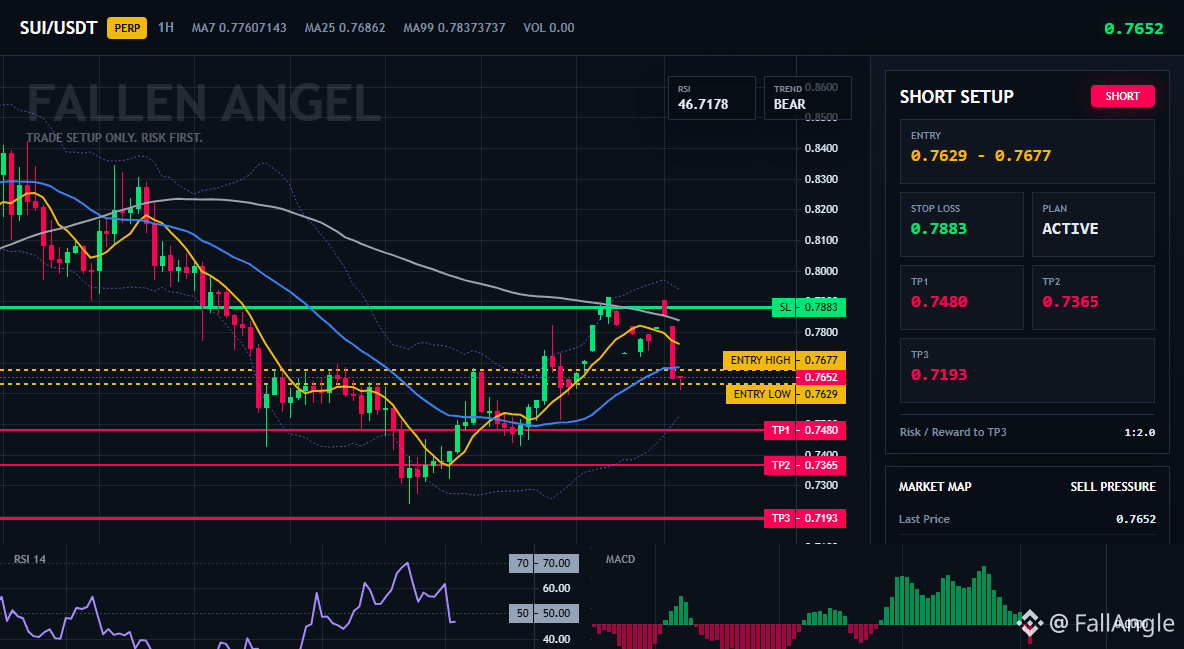Click the RSI 70 level tag
Image resolution: width=1184 pixels, height=649 pixels.
click(544, 563)
